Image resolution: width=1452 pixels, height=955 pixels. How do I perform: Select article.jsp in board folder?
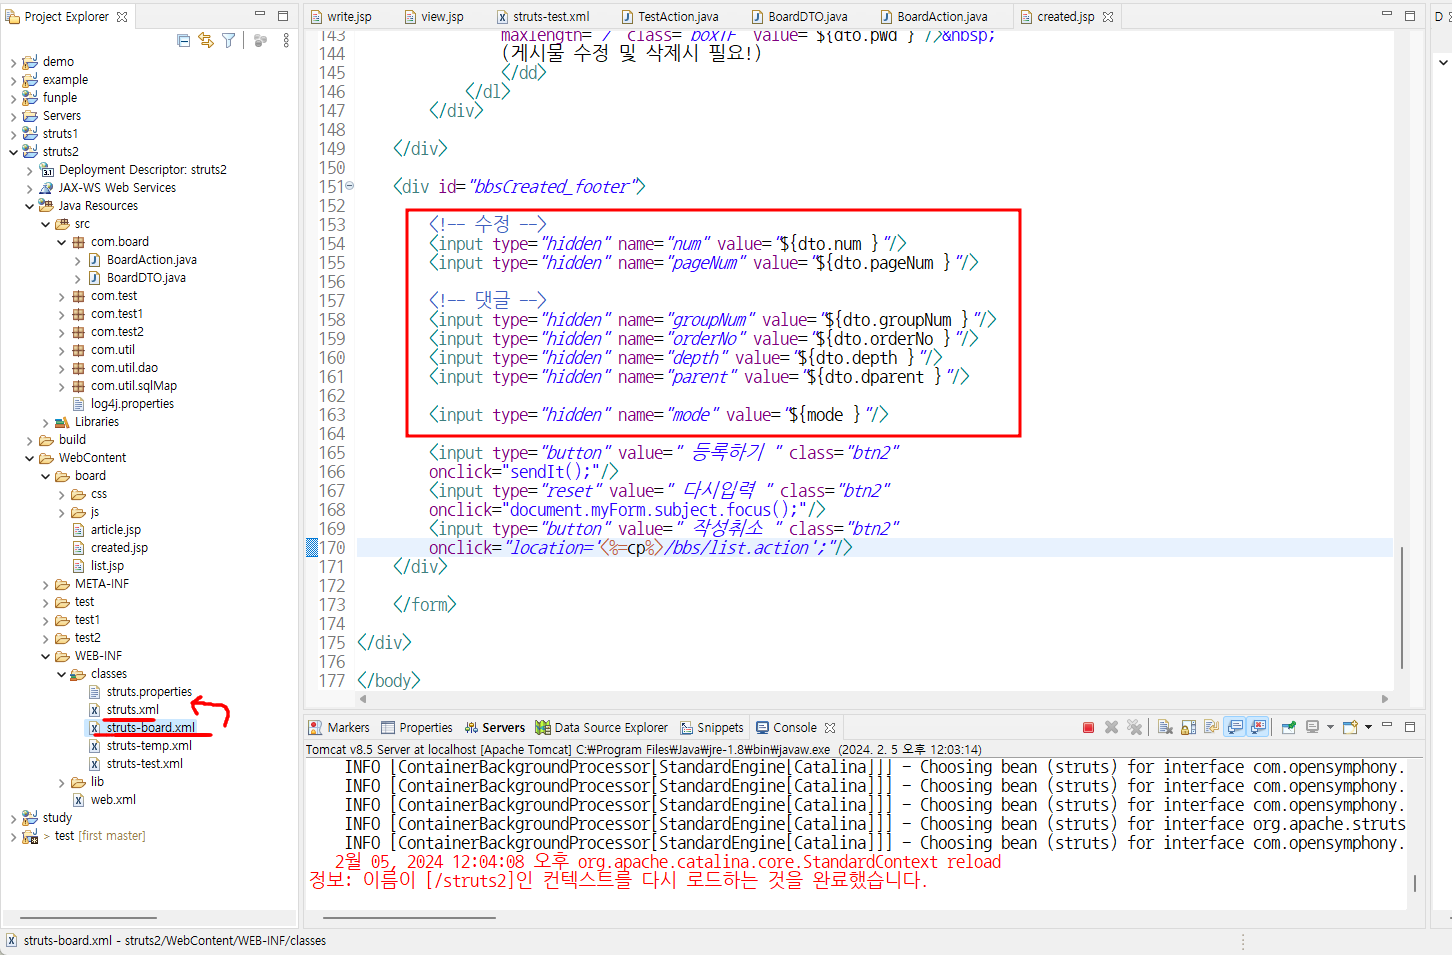click(115, 530)
